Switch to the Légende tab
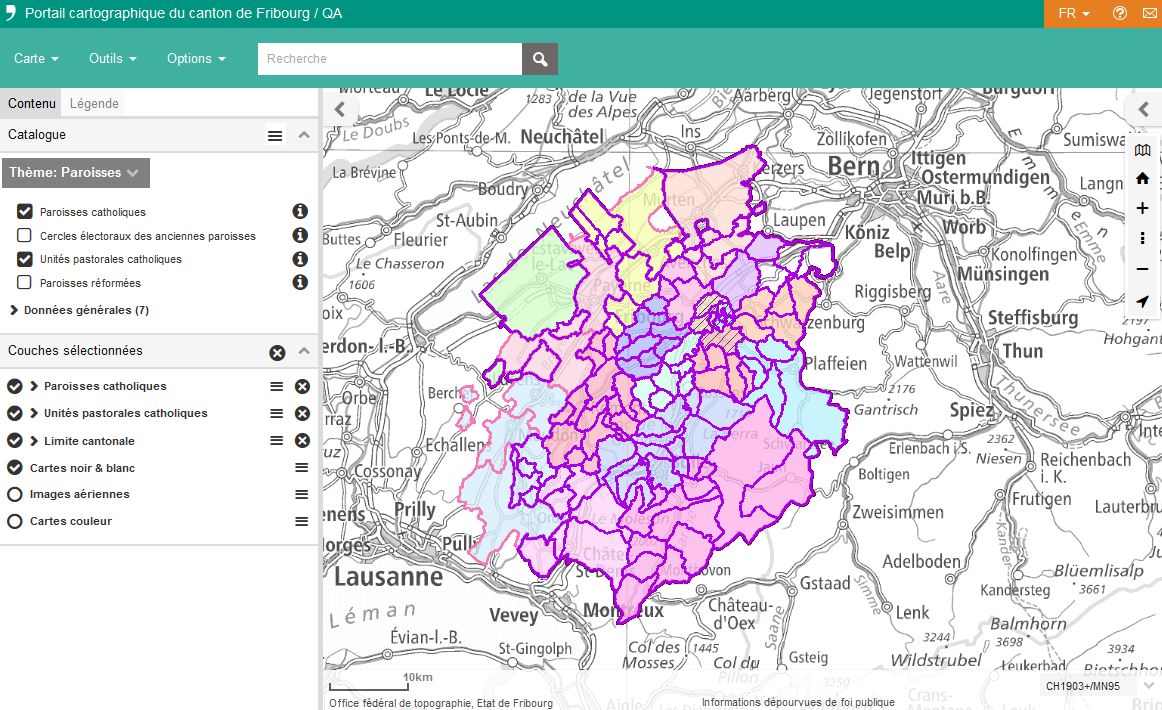1162x710 pixels. (94, 103)
